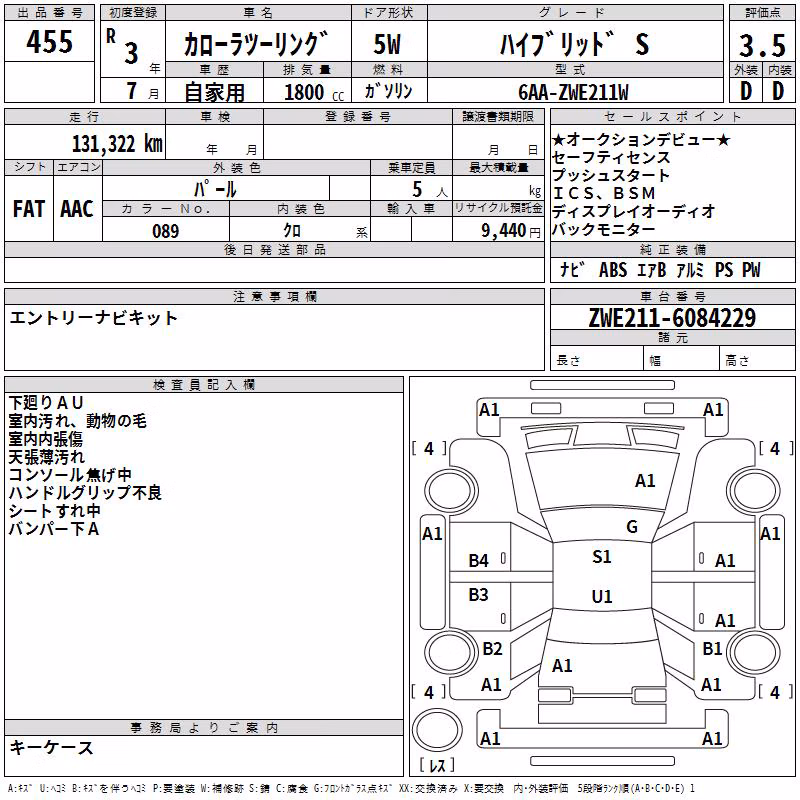Click the recycle deposit 9,440円
This screenshot has width=800, height=800.
pos(511,231)
